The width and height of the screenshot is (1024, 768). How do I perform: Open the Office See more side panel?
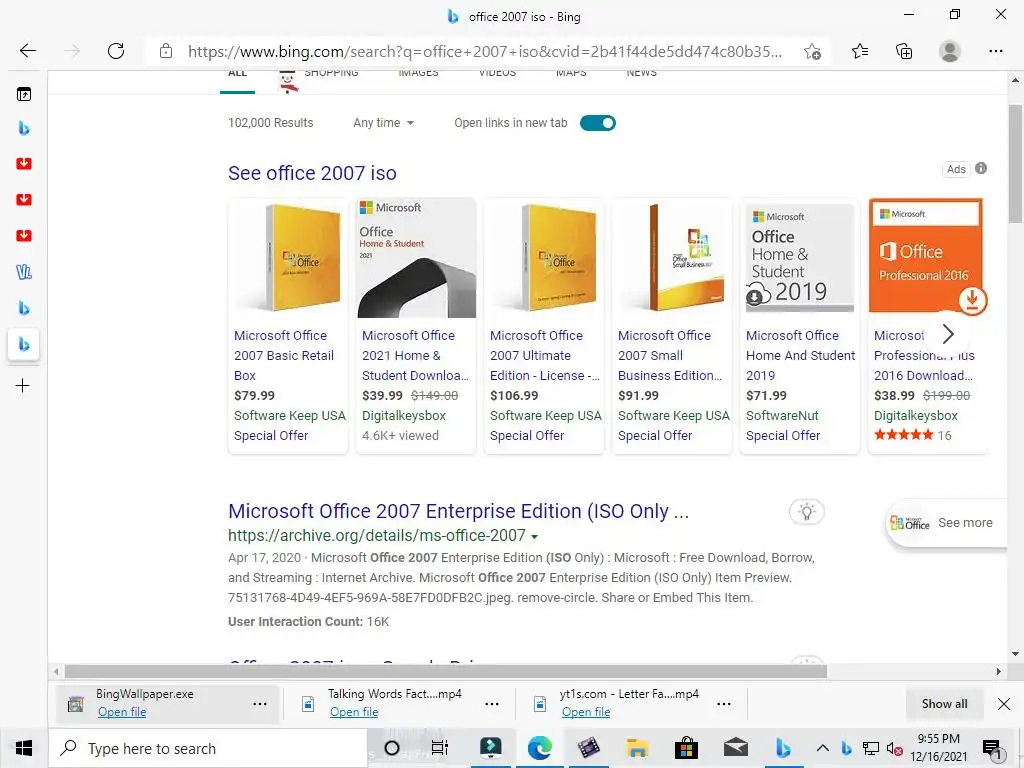pos(945,523)
